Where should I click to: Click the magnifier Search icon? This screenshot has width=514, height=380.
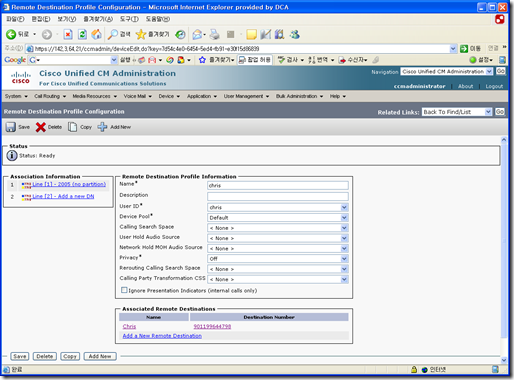(x=113, y=34)
